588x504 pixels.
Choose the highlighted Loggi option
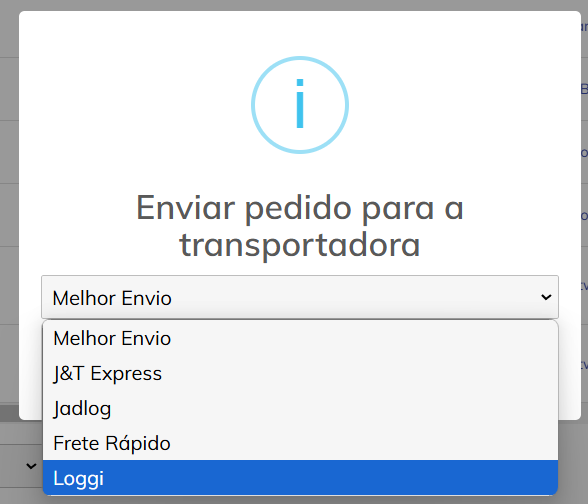pyautogui.click(x=300, y=478)
